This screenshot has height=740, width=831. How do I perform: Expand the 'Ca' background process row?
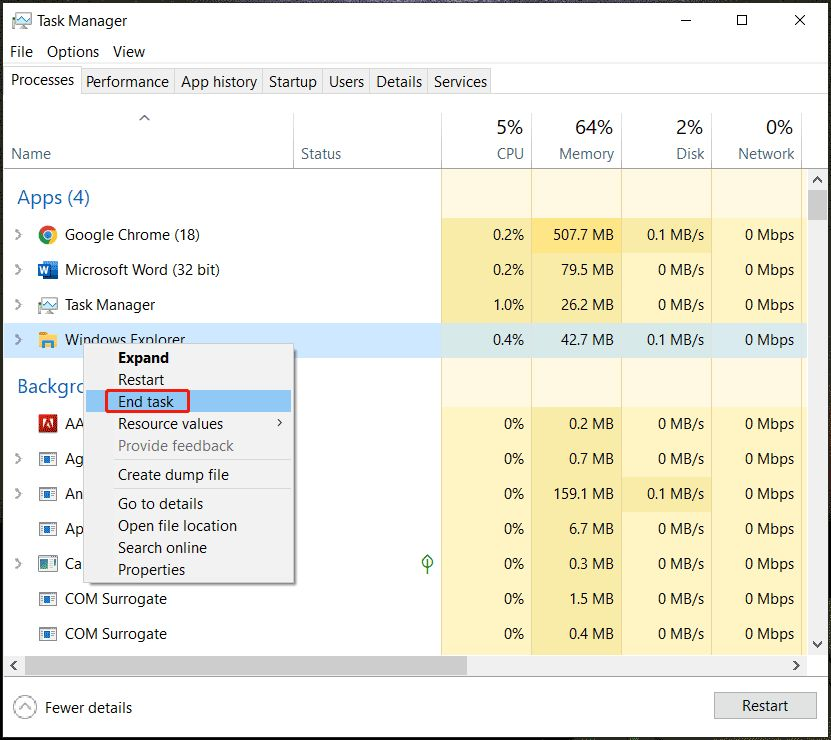point(18,563)
